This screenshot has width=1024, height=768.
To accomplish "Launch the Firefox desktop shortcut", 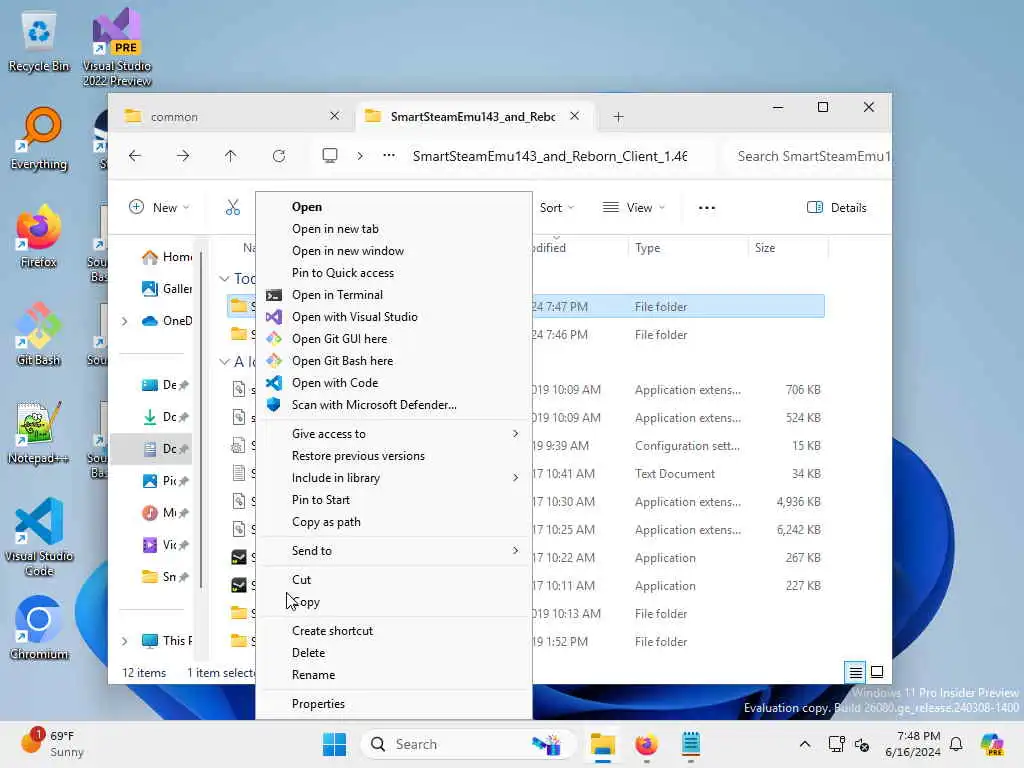I will [x=39, y=237].
